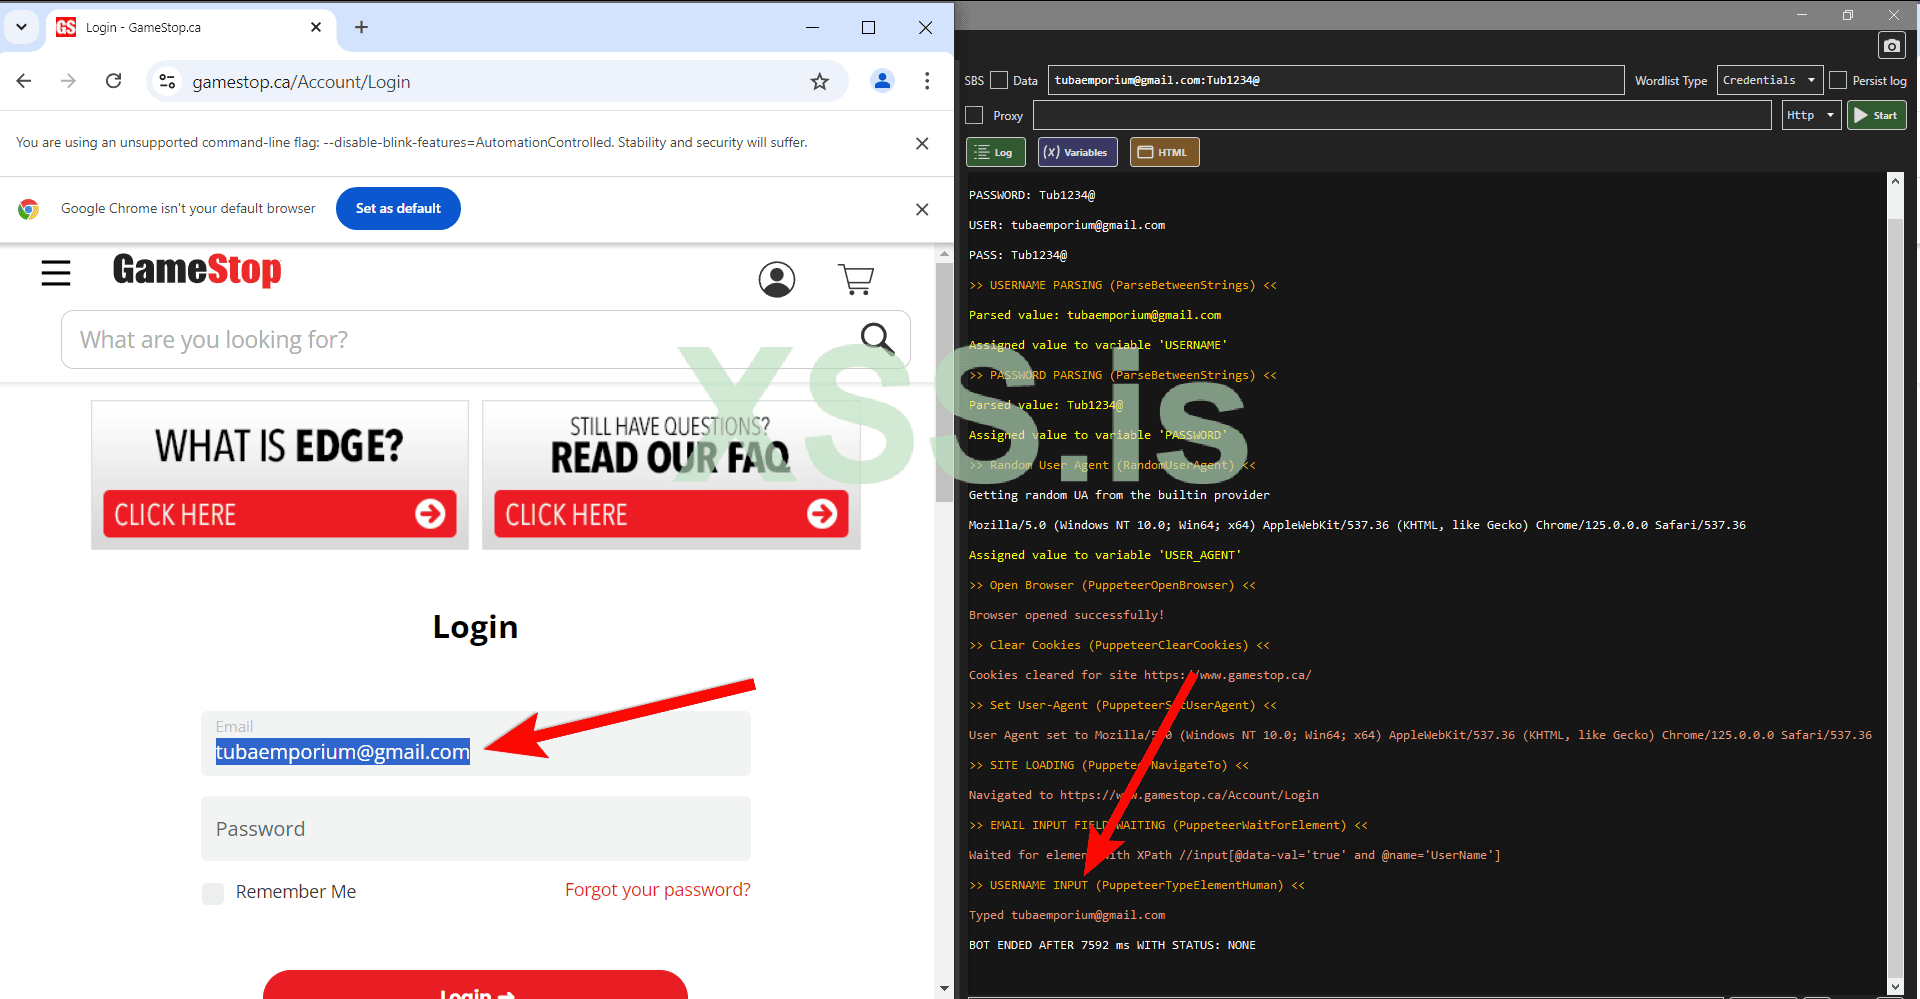Reload the GameStop login page
Screen dimensions: 1920x999
coord(113,81)
